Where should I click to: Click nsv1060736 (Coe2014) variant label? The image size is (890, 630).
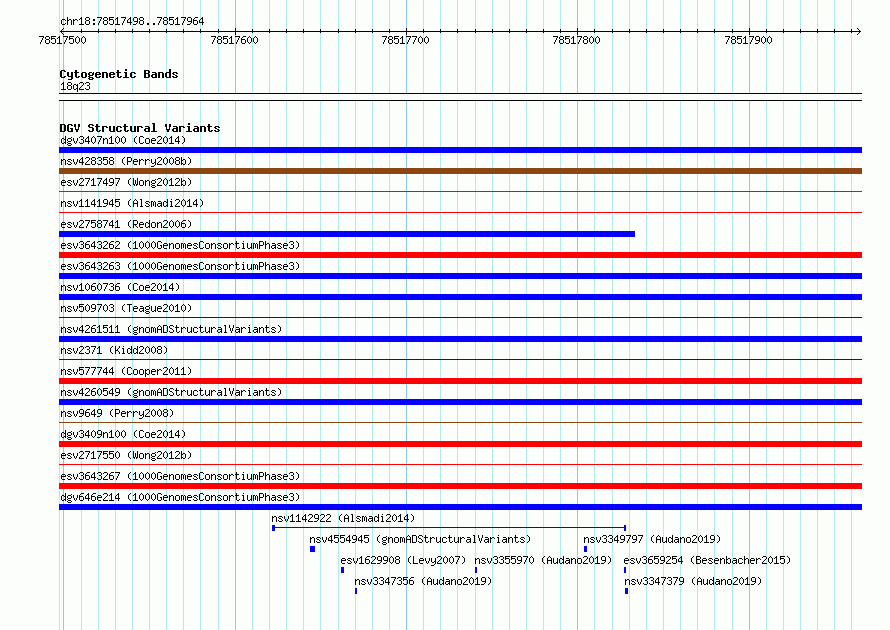[x=120, y=287]
